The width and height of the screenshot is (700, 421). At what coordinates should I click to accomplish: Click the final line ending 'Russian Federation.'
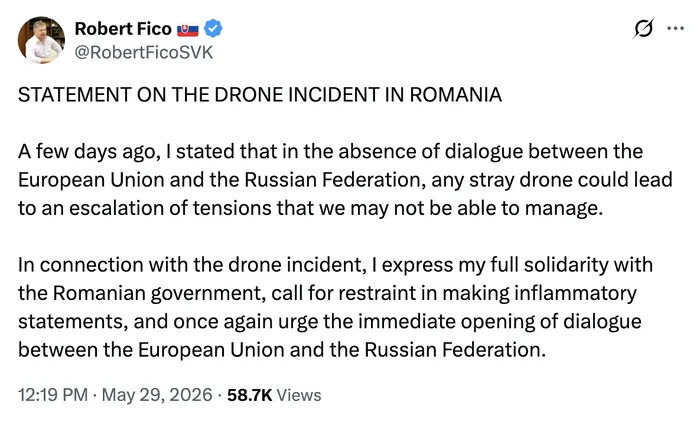[x=282, y=350]
